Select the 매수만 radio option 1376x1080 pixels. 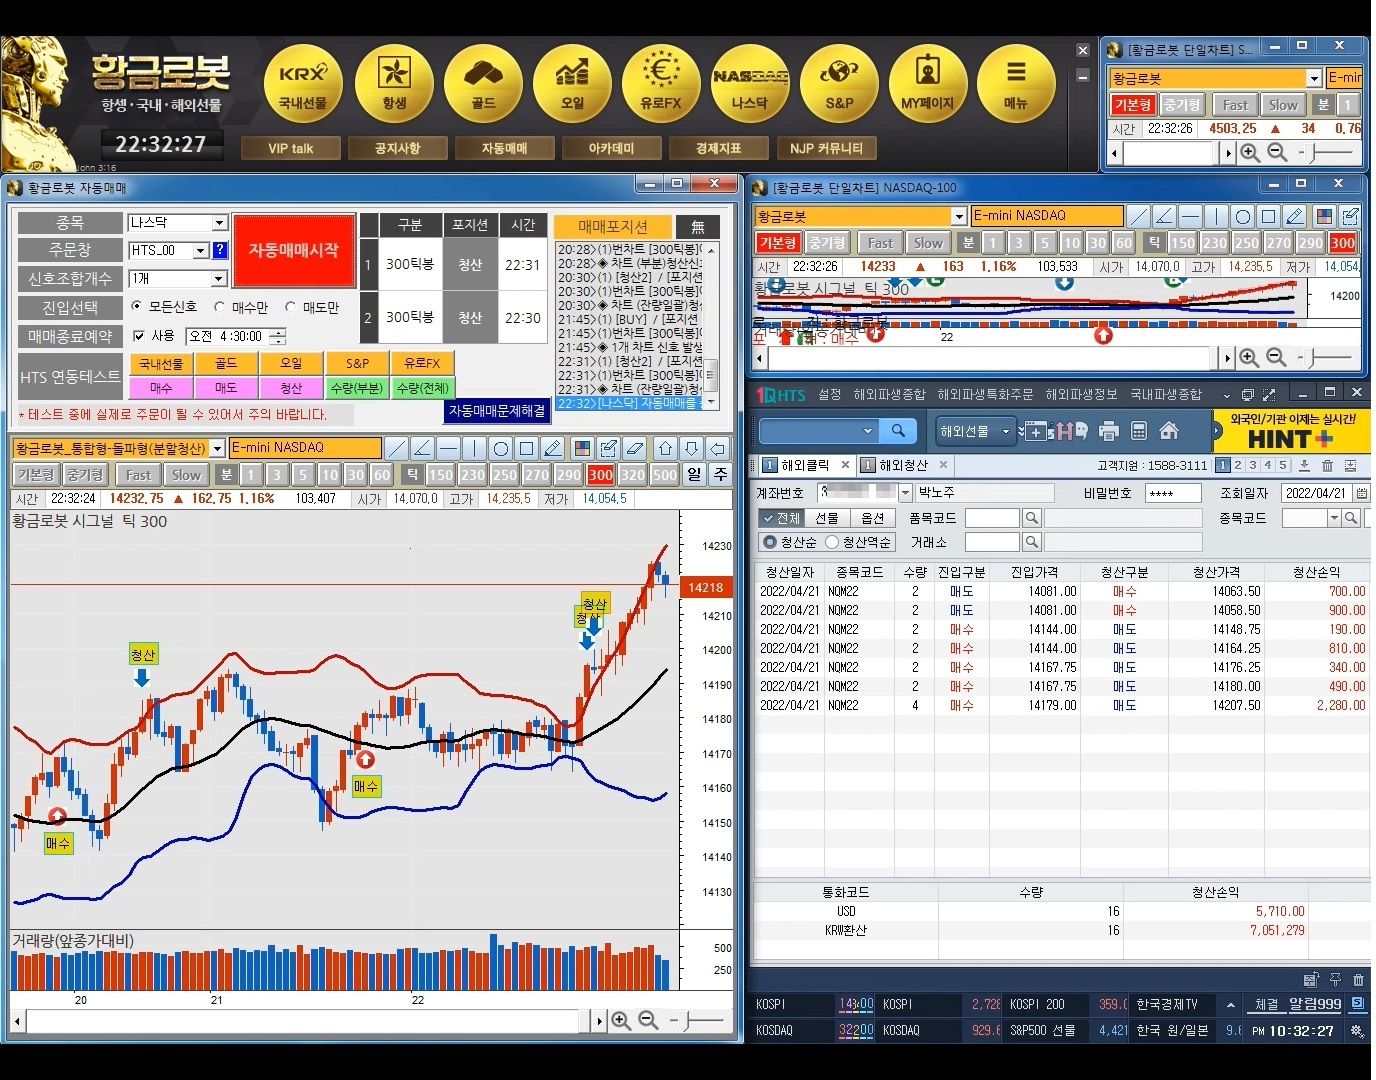tap(219, 307)
